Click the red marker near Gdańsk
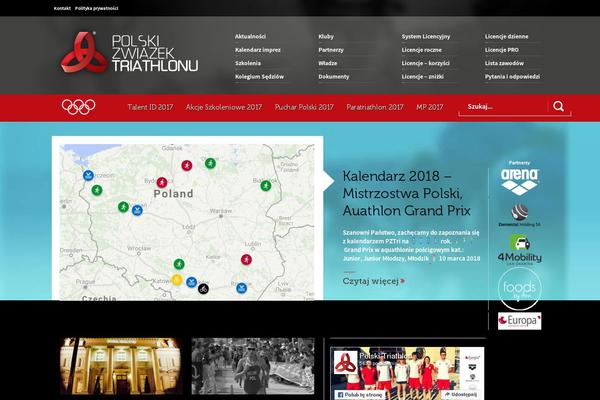The height and width of the screenshot is (400, 600). [187, 166]
